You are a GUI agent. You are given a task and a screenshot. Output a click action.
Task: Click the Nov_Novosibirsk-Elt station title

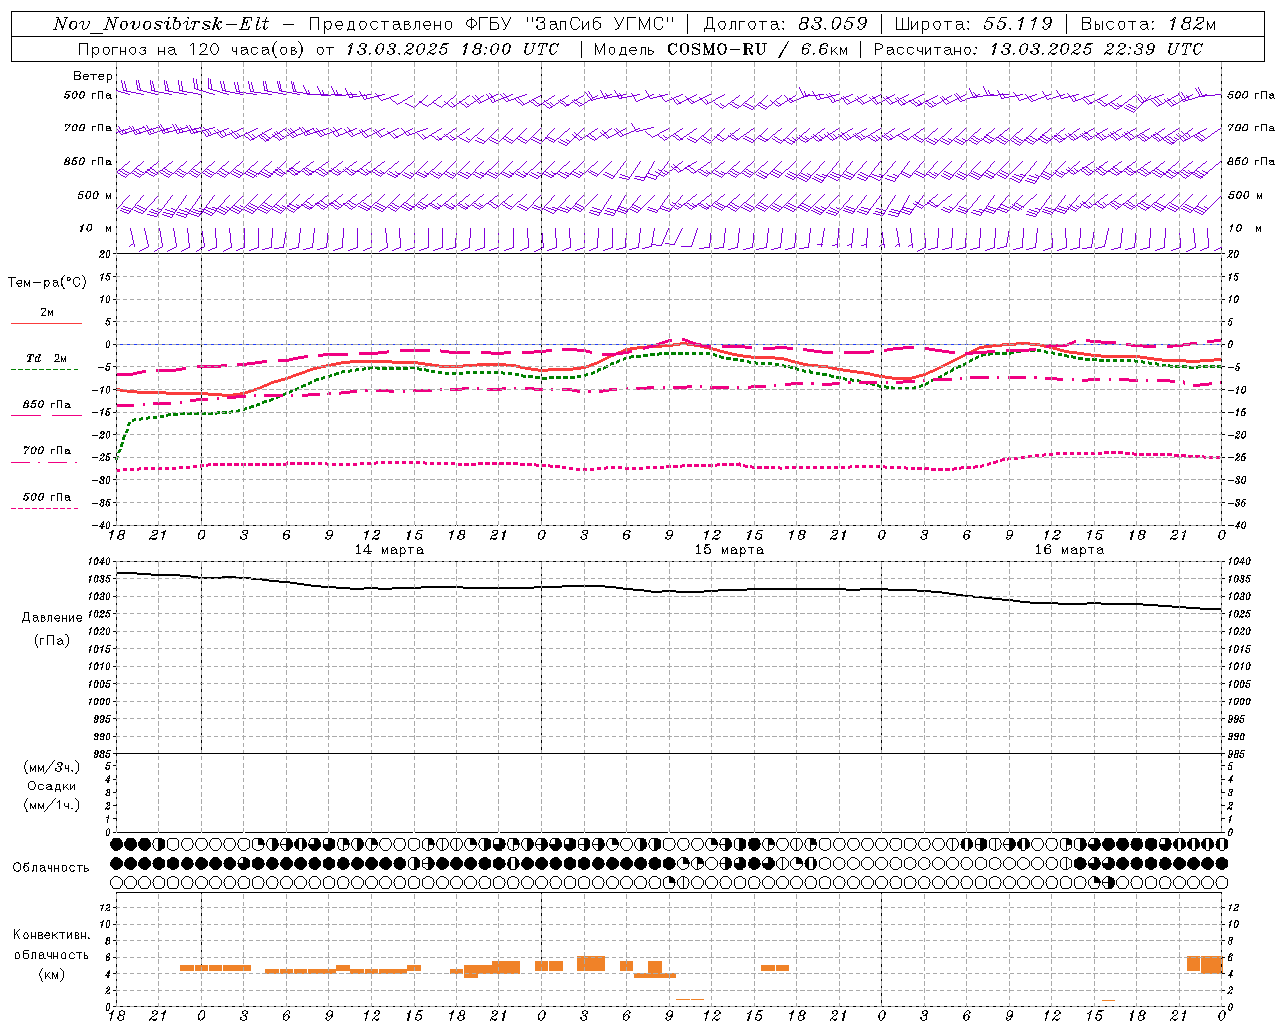tap(161, 24)
